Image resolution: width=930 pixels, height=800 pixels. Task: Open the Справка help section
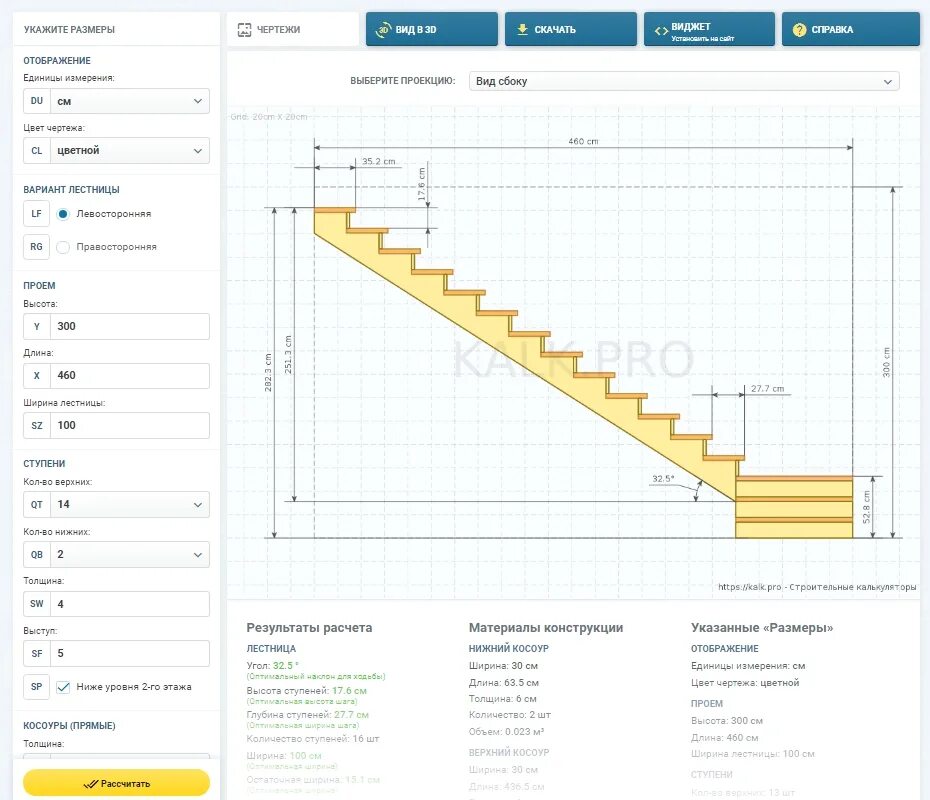point(851,29)
